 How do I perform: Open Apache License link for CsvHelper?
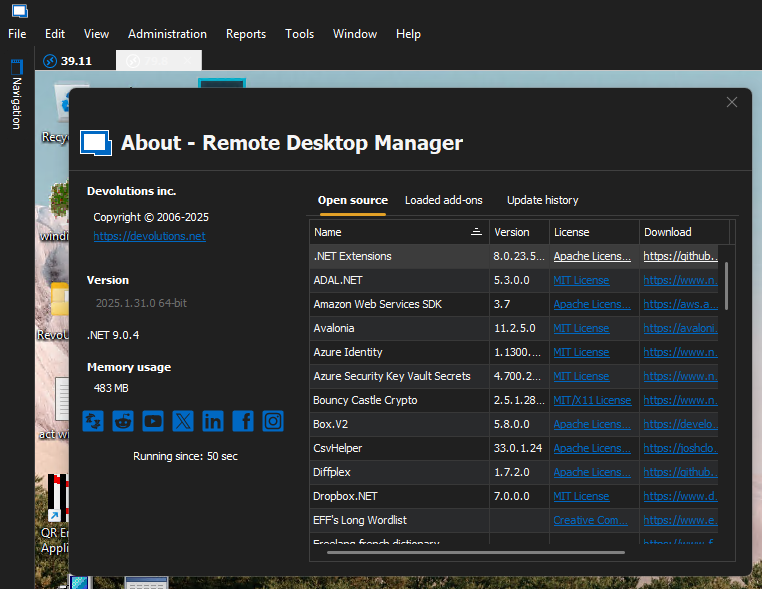591,448
